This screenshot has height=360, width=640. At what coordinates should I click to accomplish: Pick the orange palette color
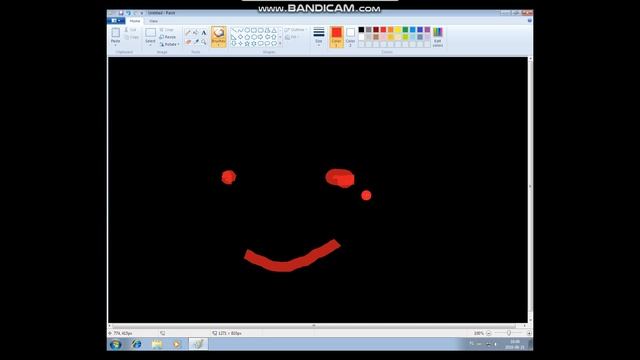pyautogui.click(x=391, y=29)
